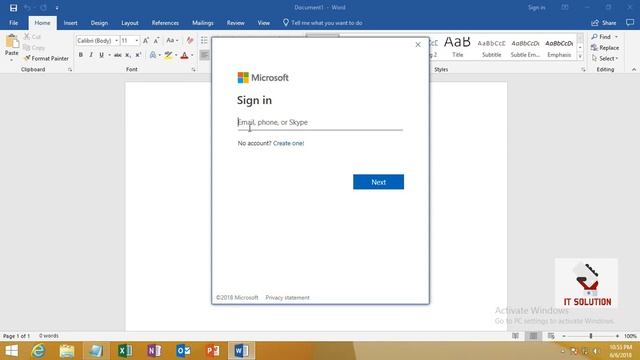640x360 pixels.
Task: Open the Font dialog launcher
Action: (193, 70)
